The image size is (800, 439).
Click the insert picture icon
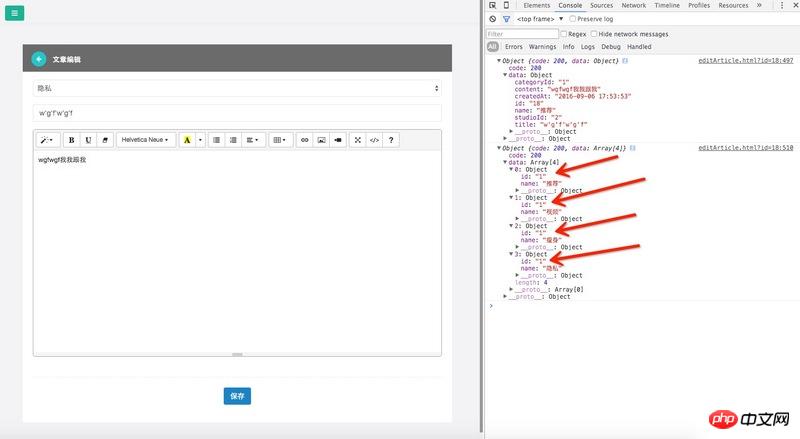click(321, 140)
